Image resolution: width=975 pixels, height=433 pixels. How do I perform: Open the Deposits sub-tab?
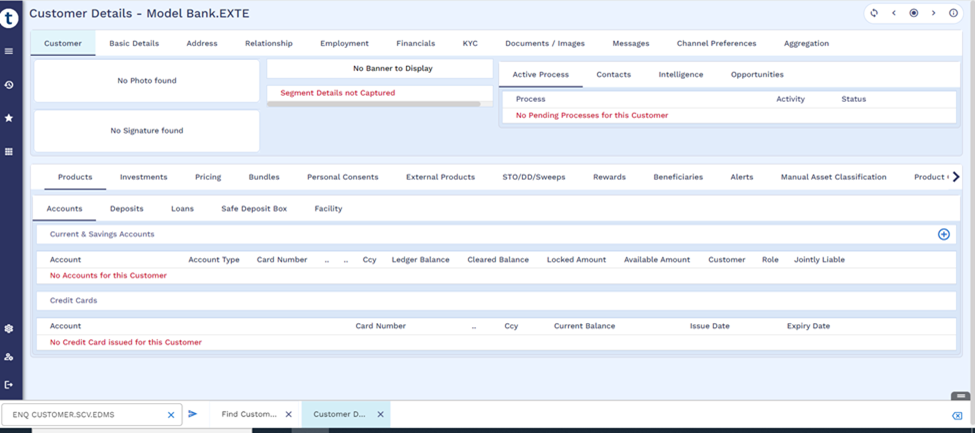tap(127, 209)
